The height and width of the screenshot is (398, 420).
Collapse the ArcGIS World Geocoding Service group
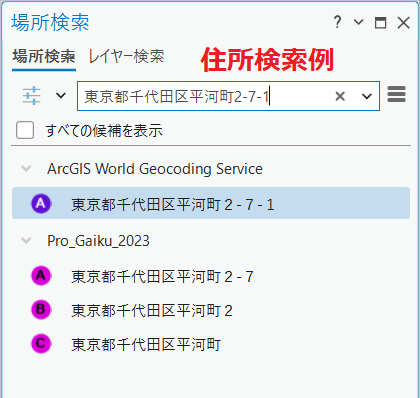26,168
